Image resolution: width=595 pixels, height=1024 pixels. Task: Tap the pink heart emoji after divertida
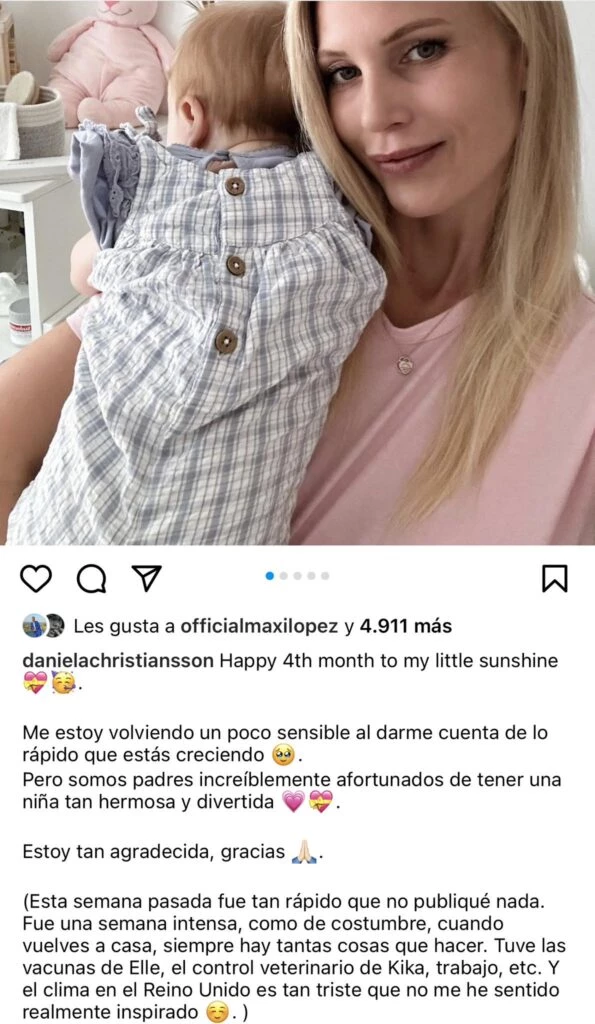293,802
